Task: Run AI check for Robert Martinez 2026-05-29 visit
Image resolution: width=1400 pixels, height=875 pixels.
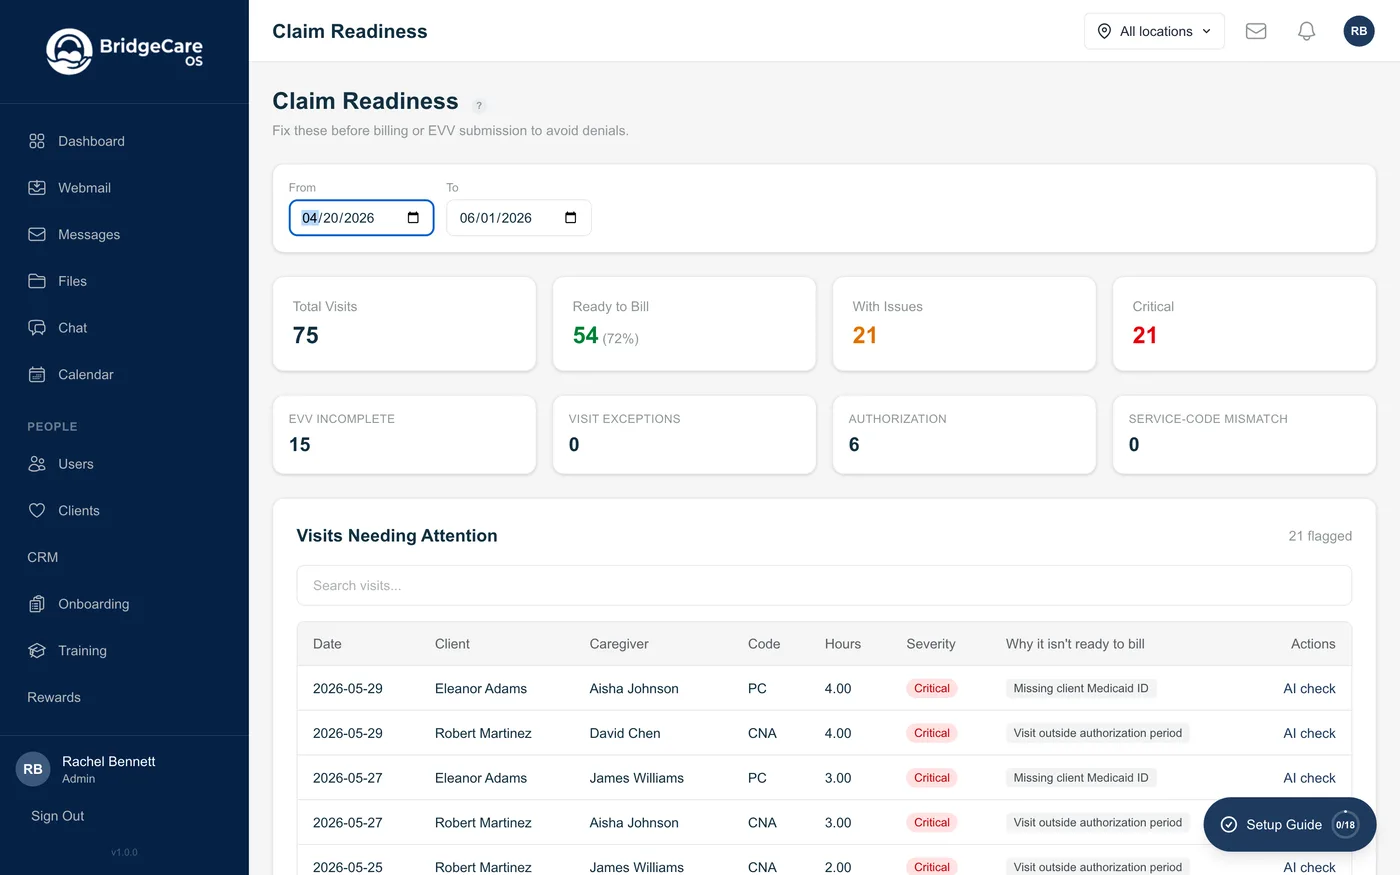Action: click(1309, 733)
